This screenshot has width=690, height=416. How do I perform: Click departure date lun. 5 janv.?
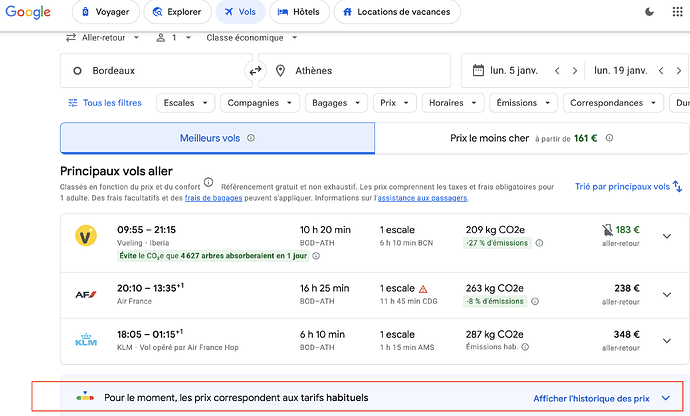[x=514, y=70]
